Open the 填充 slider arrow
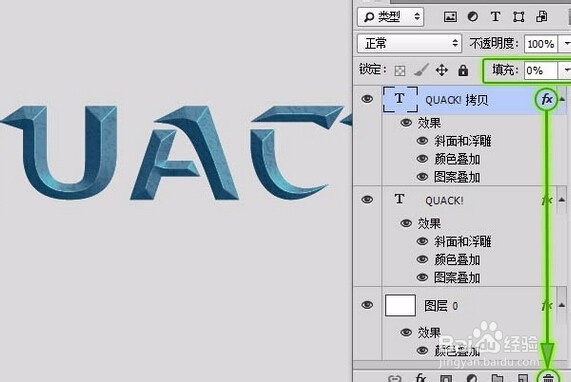571x382 pixels. point(565,70)
